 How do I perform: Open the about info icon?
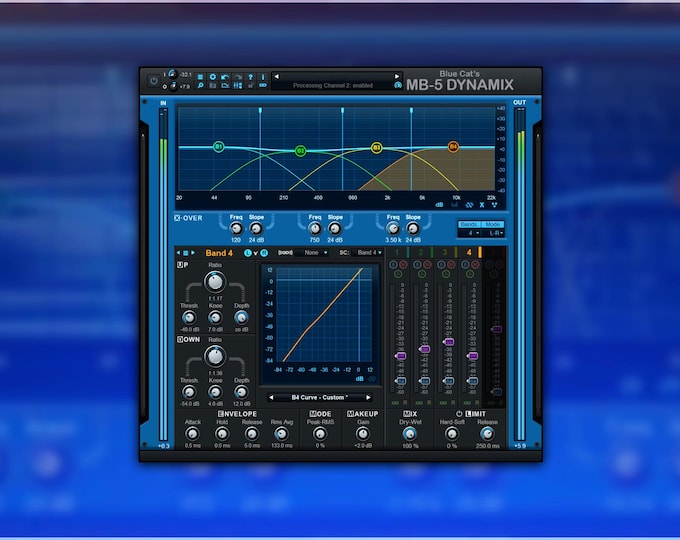pos(263,77)
